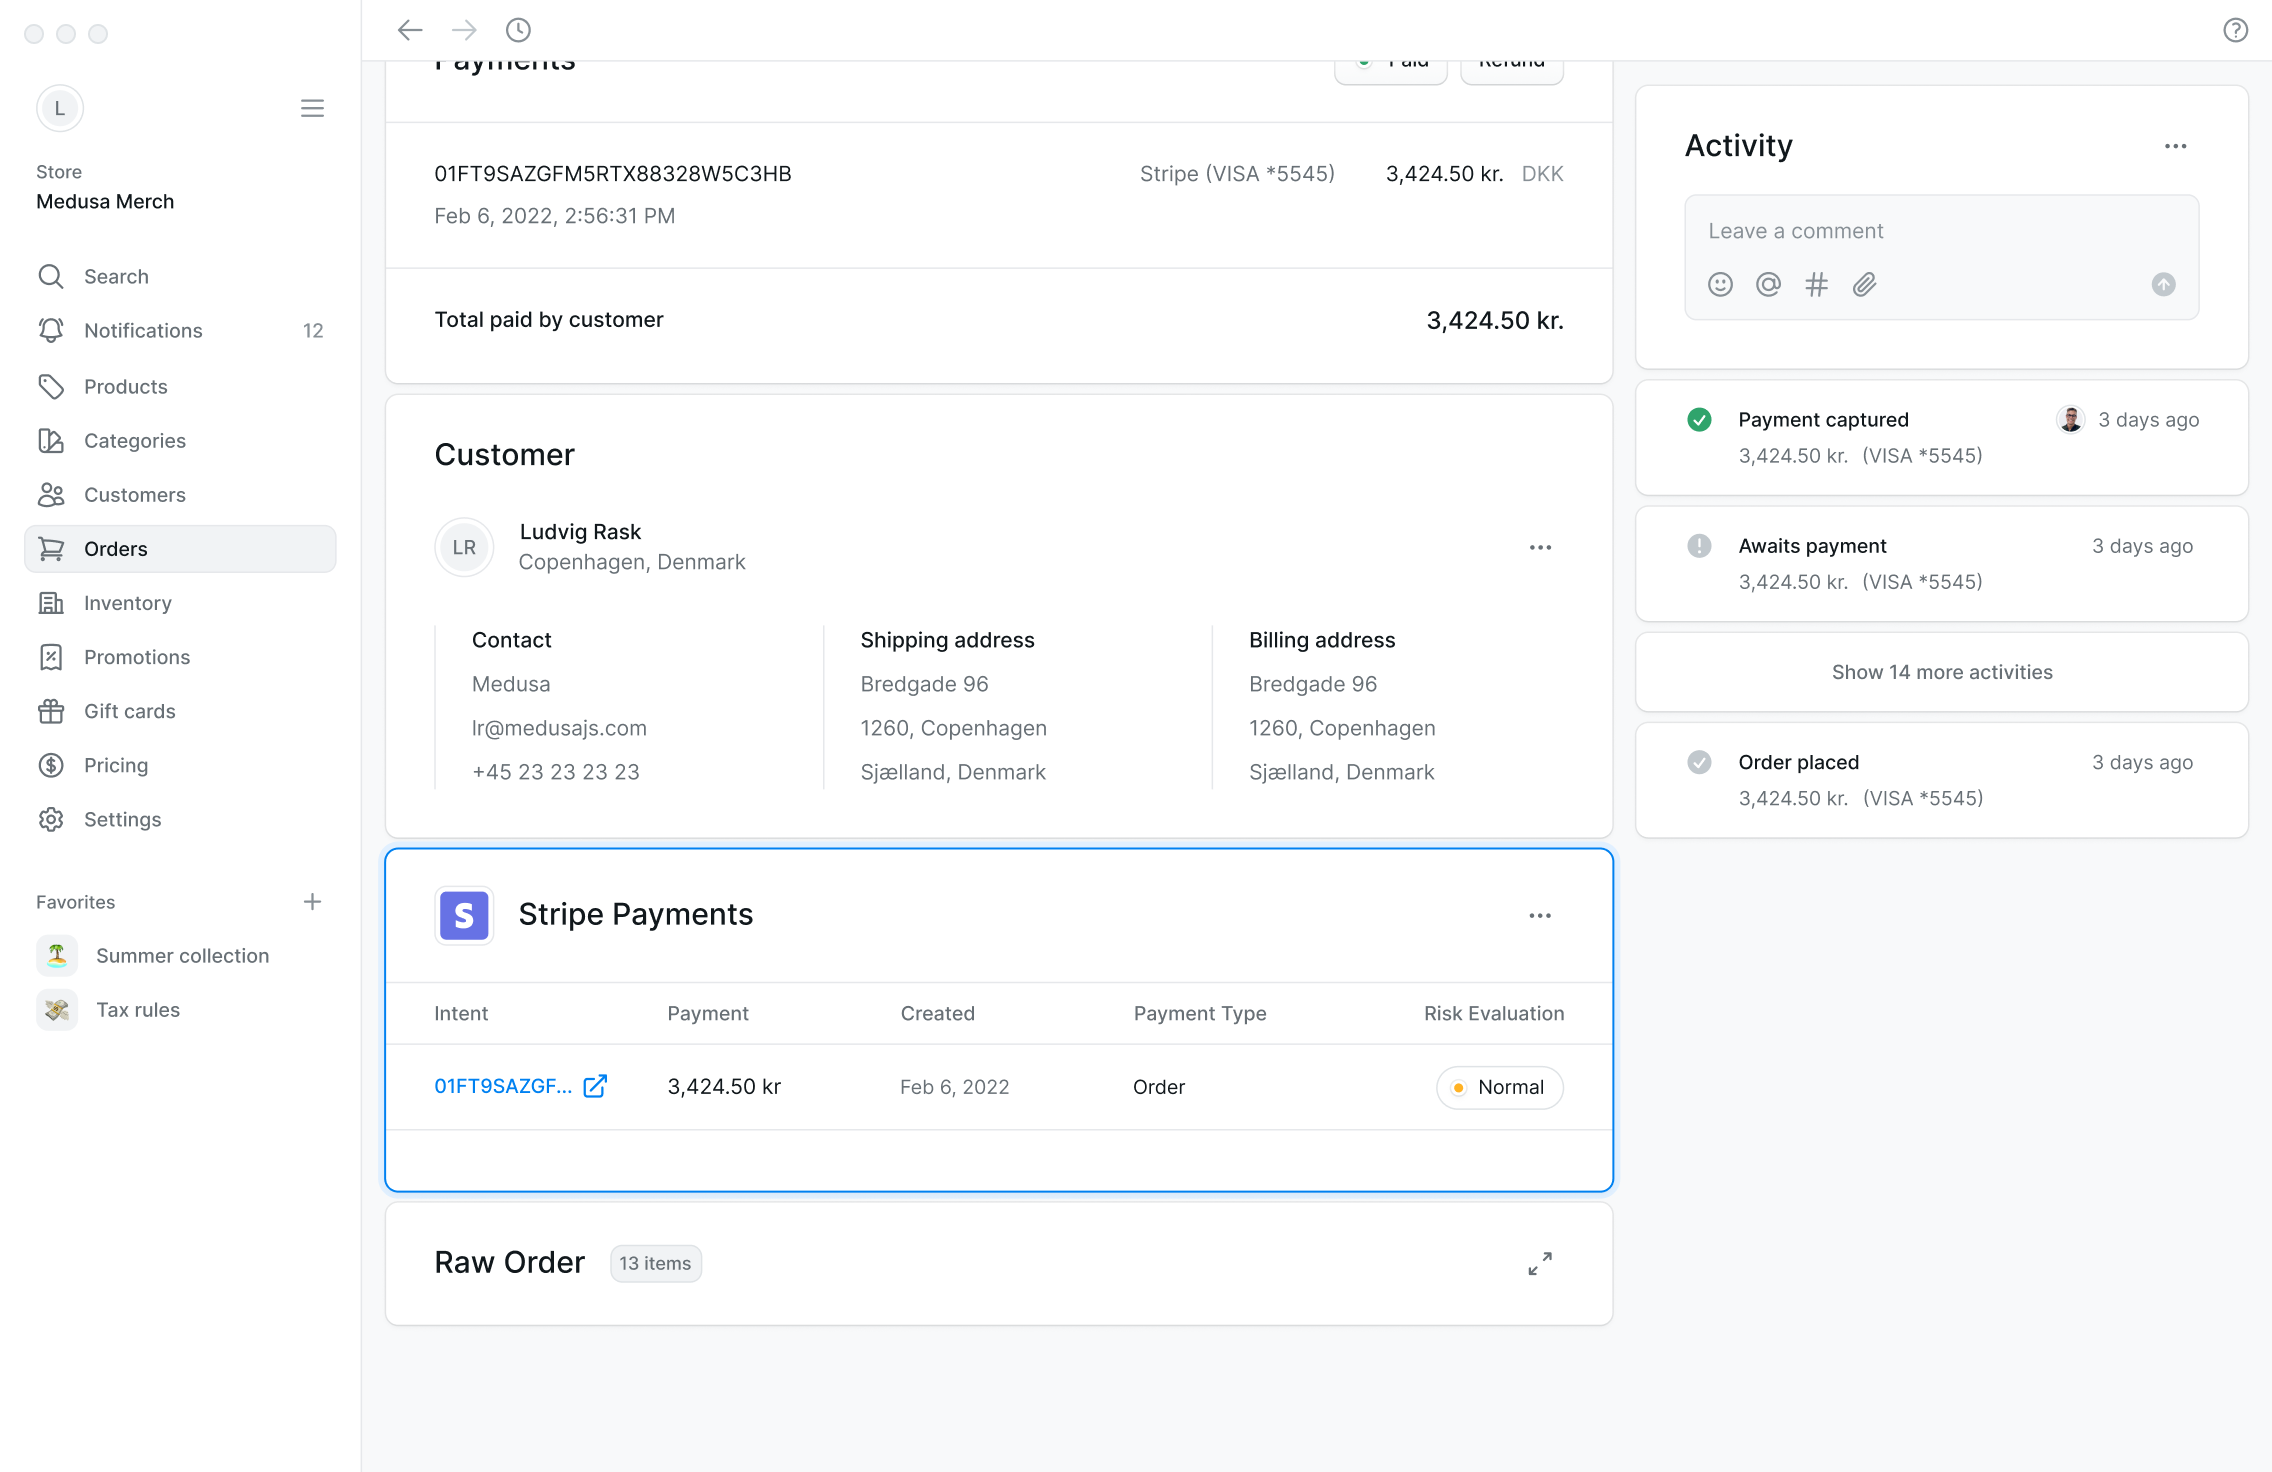This screenshot has height=1472, width=2272.
Task: Go back with the left arrow
Action: point(410,30)
